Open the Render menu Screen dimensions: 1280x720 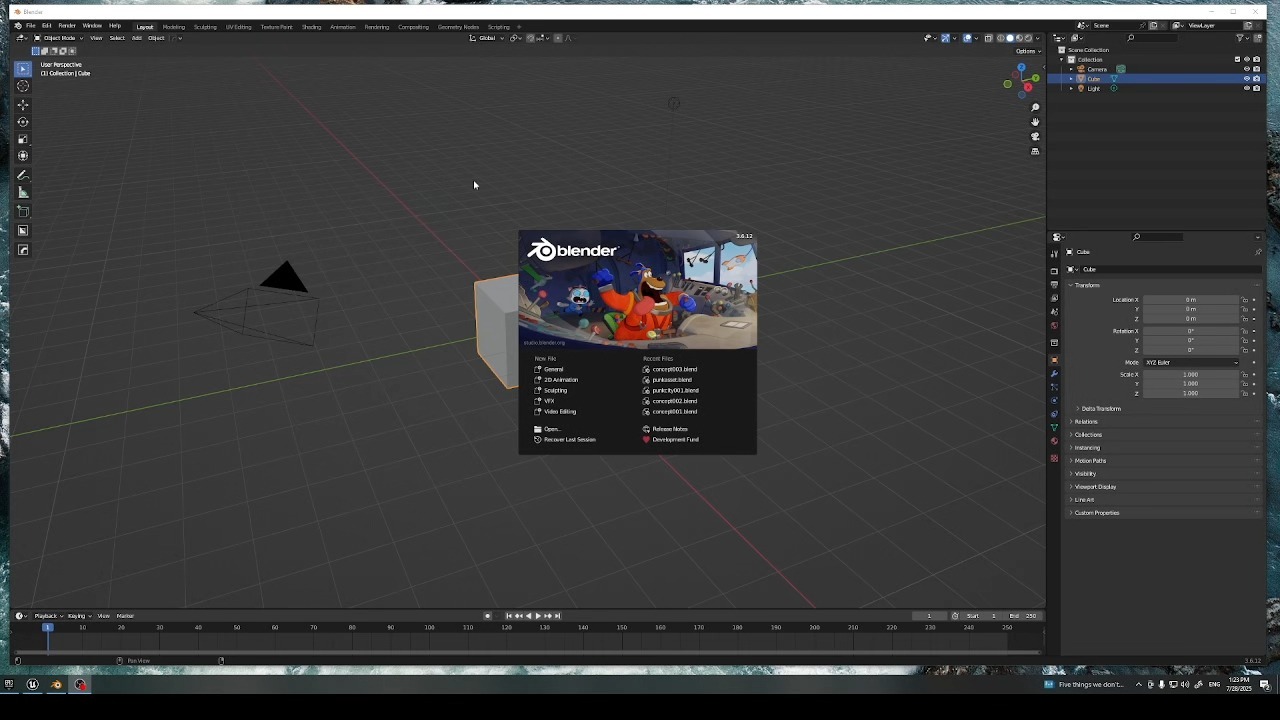67,26
